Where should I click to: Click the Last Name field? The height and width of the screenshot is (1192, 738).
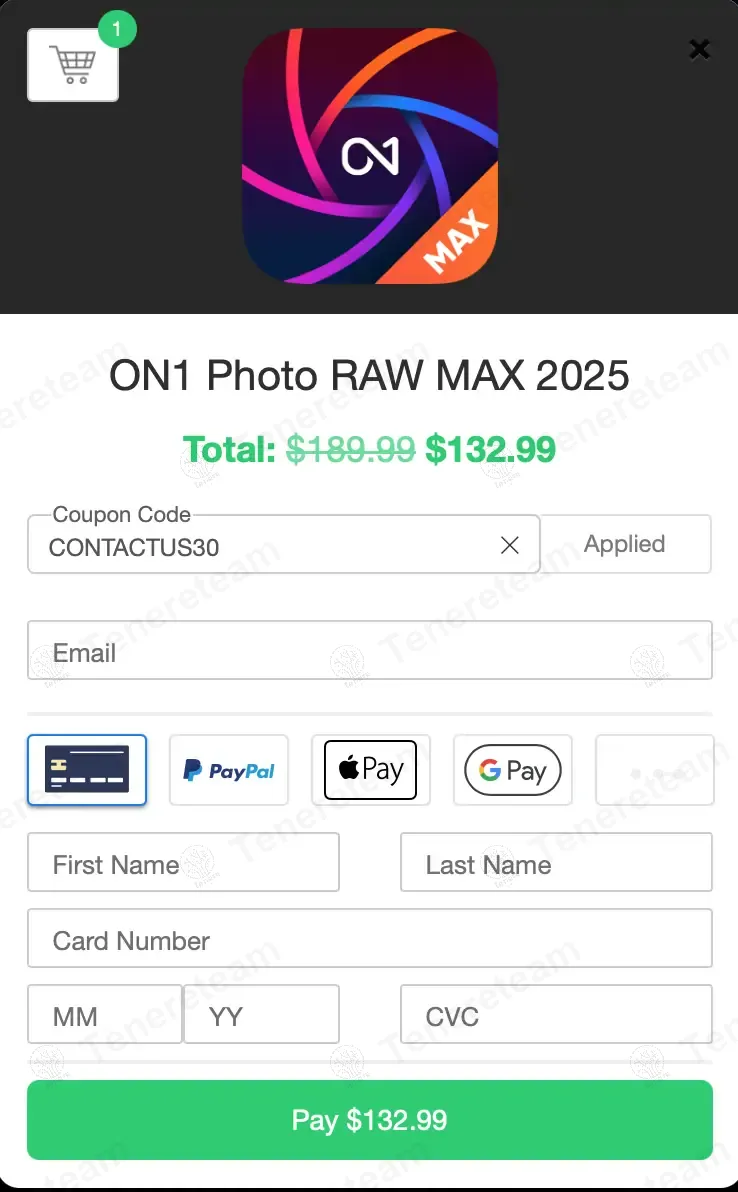[556, 863]
